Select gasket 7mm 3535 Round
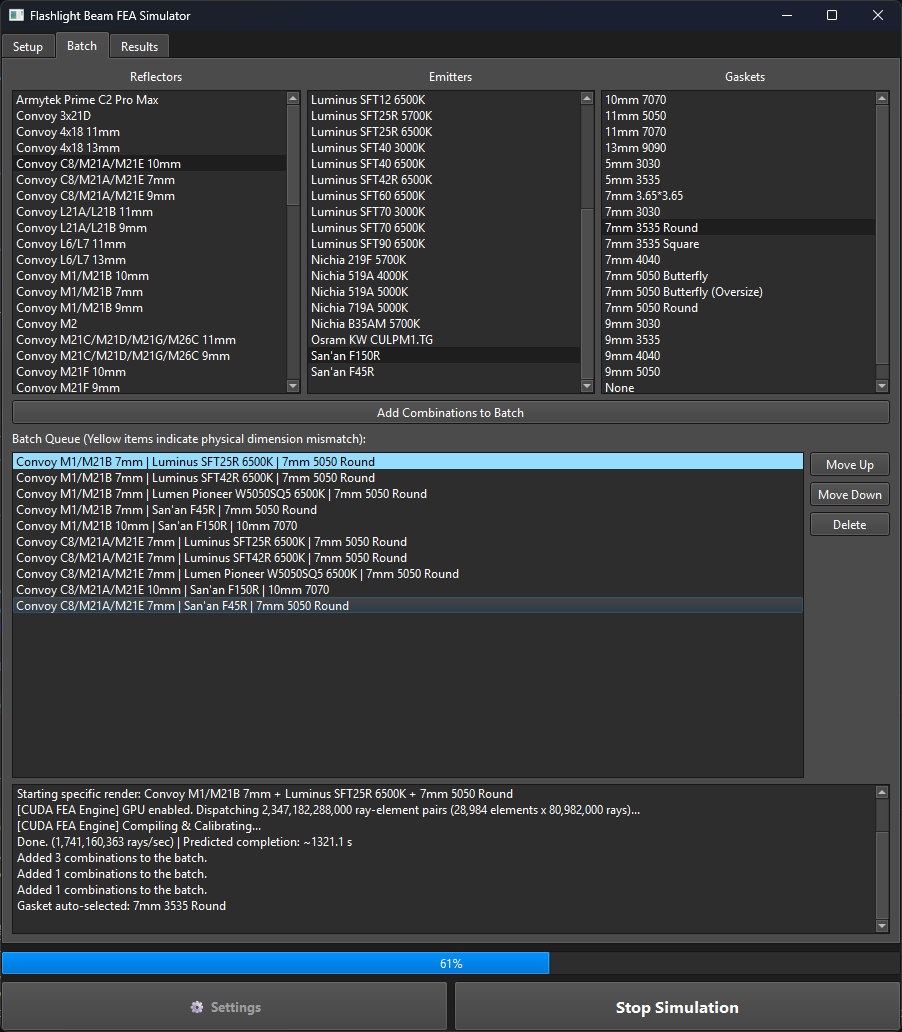Image resolution: width=902 pixels, height=1032 pixels. pos(739,228)
